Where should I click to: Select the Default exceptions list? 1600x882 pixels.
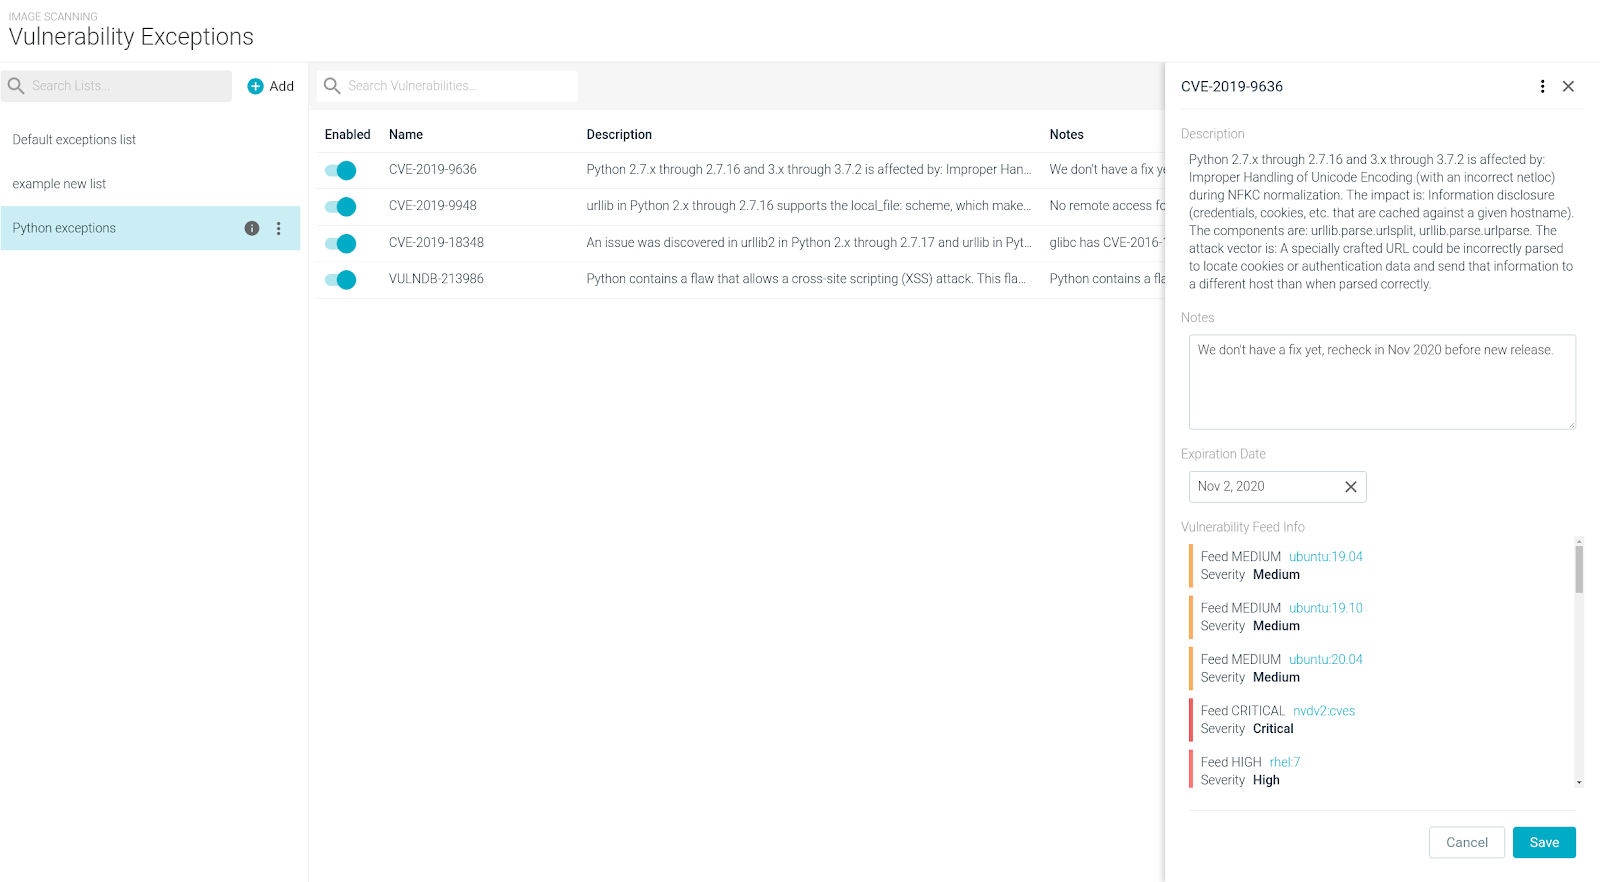coord(151,140)
